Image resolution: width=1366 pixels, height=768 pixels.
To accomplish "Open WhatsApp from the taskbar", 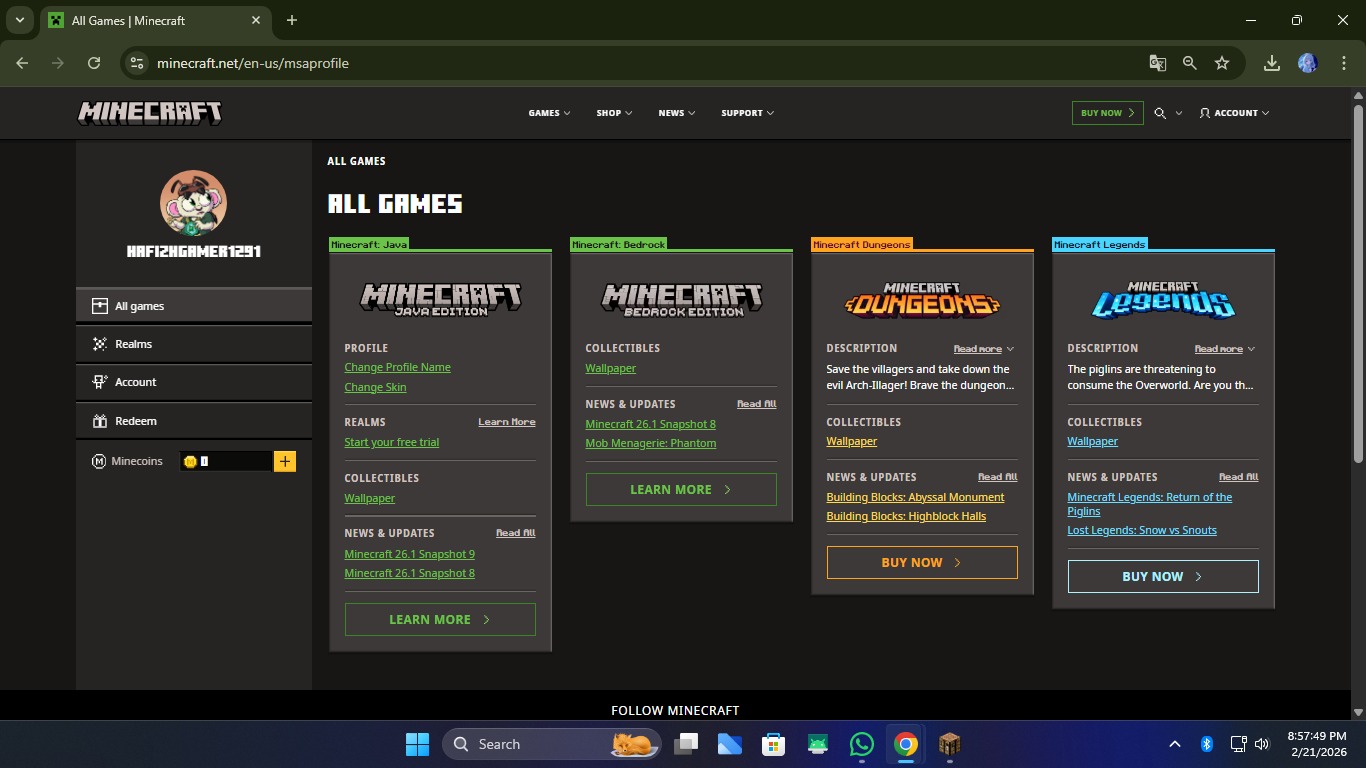I will tap(861, 744).
